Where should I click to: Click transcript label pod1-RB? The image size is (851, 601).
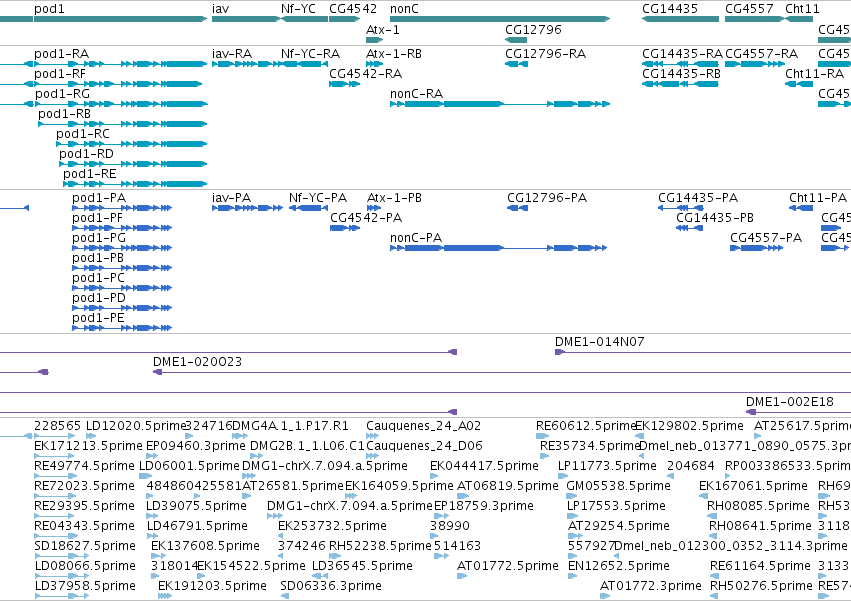[x=64, y=114]
